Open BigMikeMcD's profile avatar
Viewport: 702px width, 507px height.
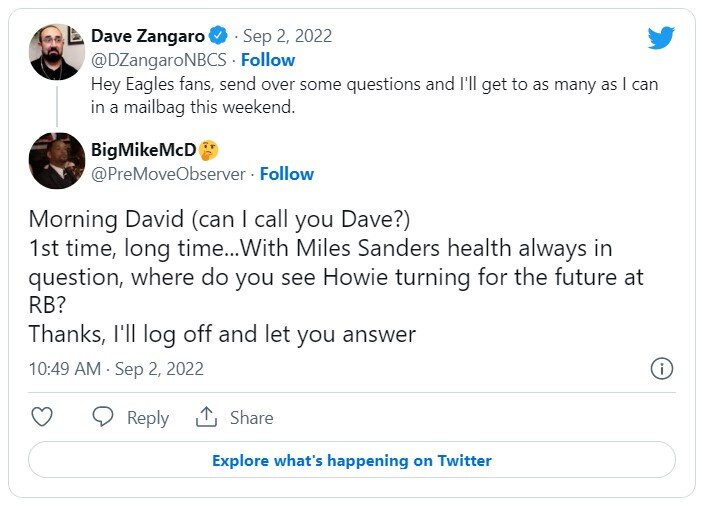coord(57,160)
